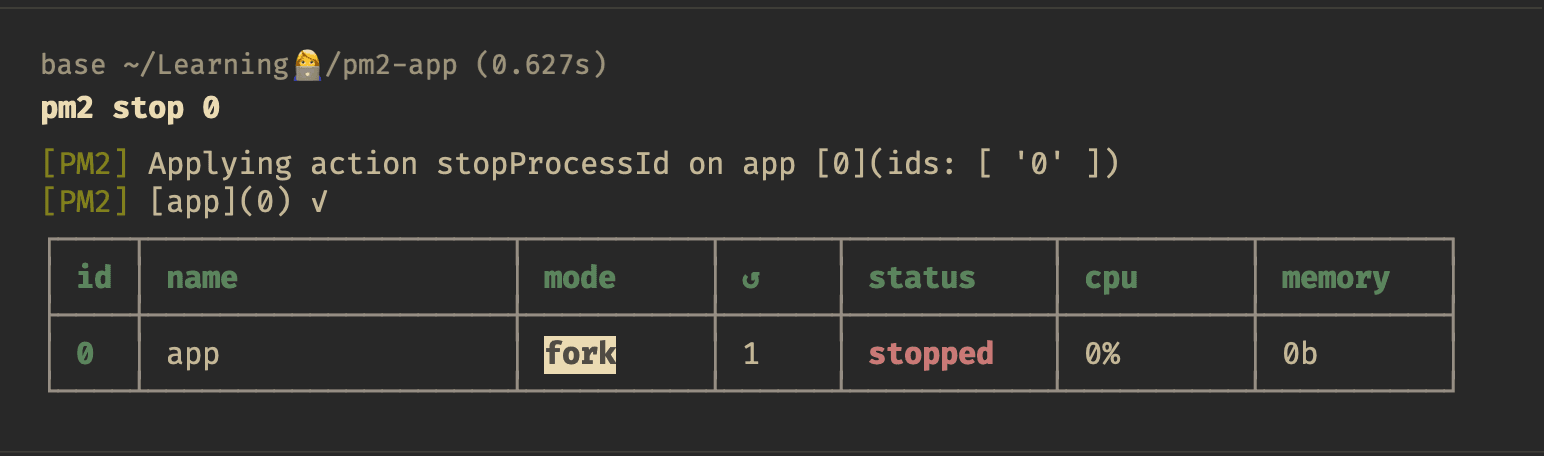Click the restart count value 1

pyautogui.click(x=751, y=354)
